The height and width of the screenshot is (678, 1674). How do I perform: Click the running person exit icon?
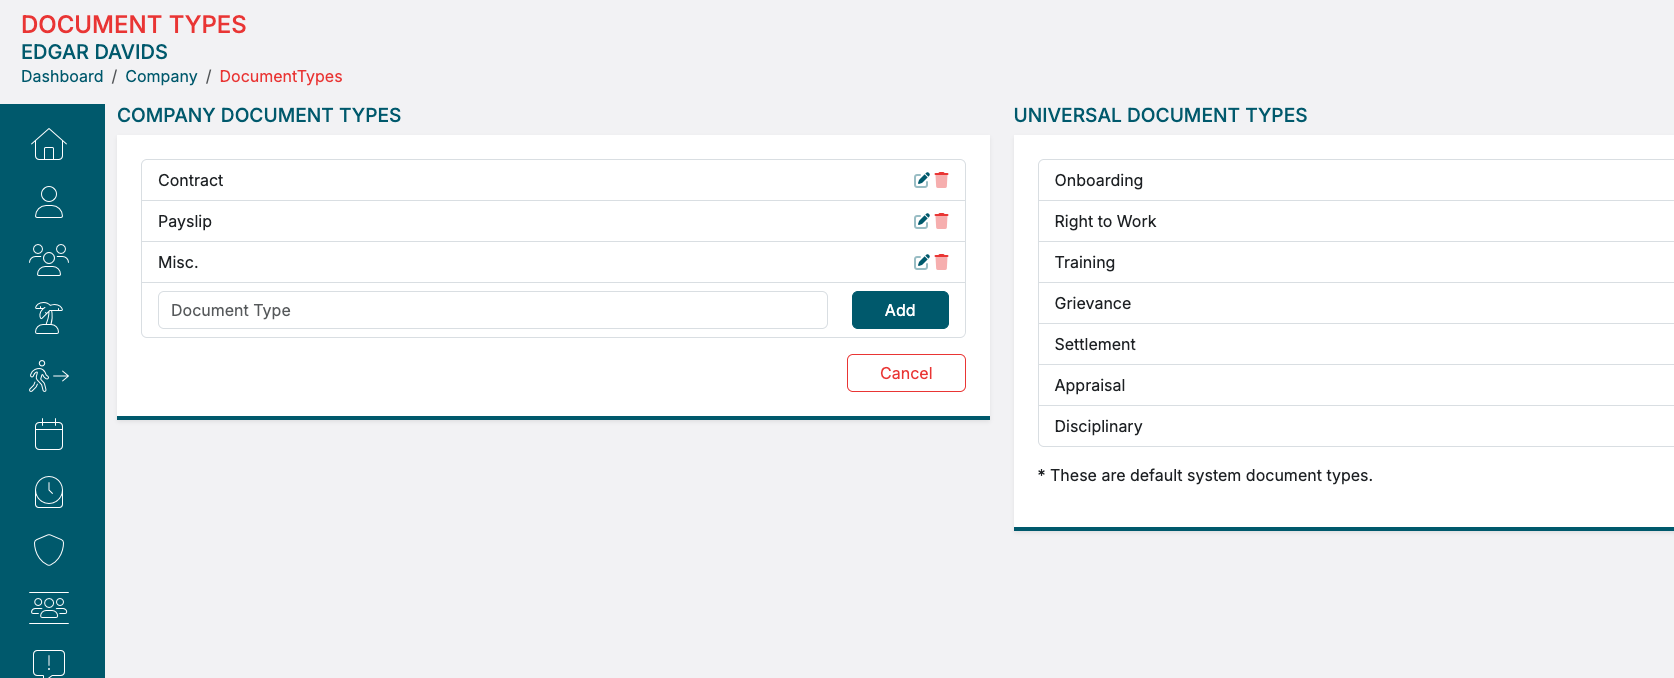(x=49, y=376)
